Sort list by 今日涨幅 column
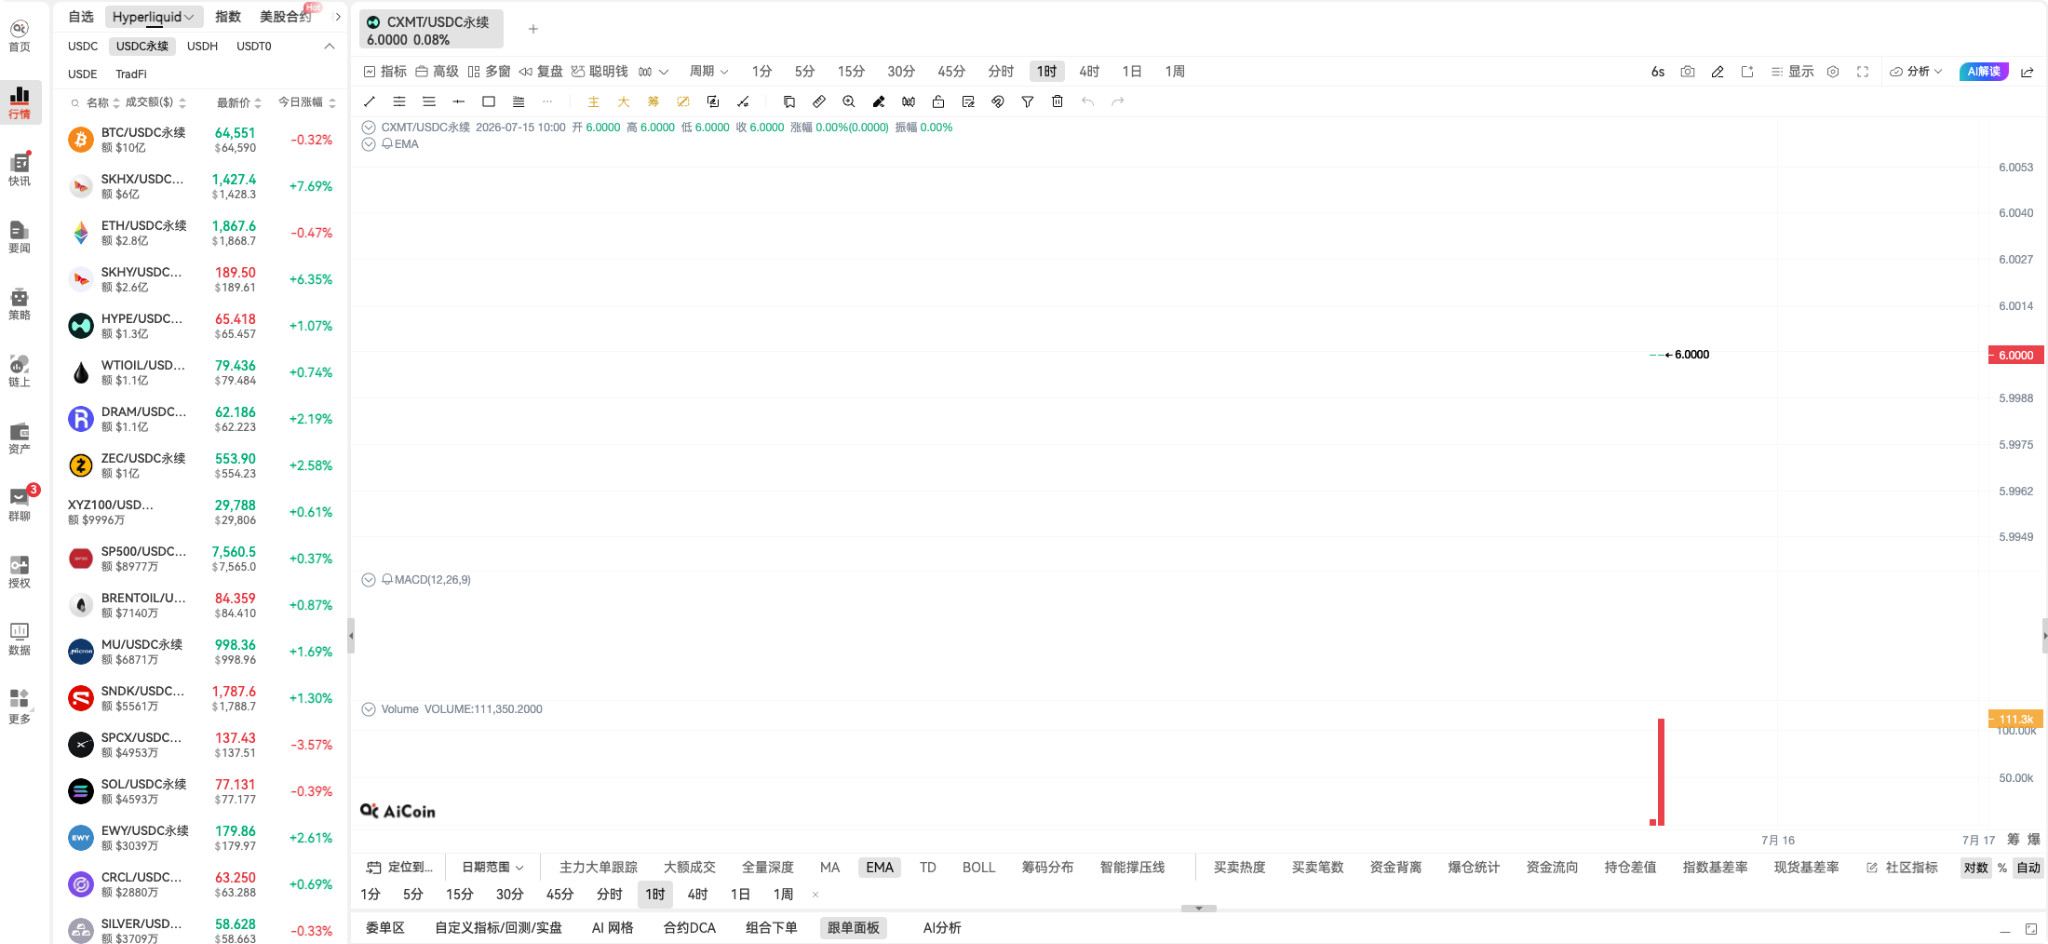The image size is (2048, 944). 306,102
